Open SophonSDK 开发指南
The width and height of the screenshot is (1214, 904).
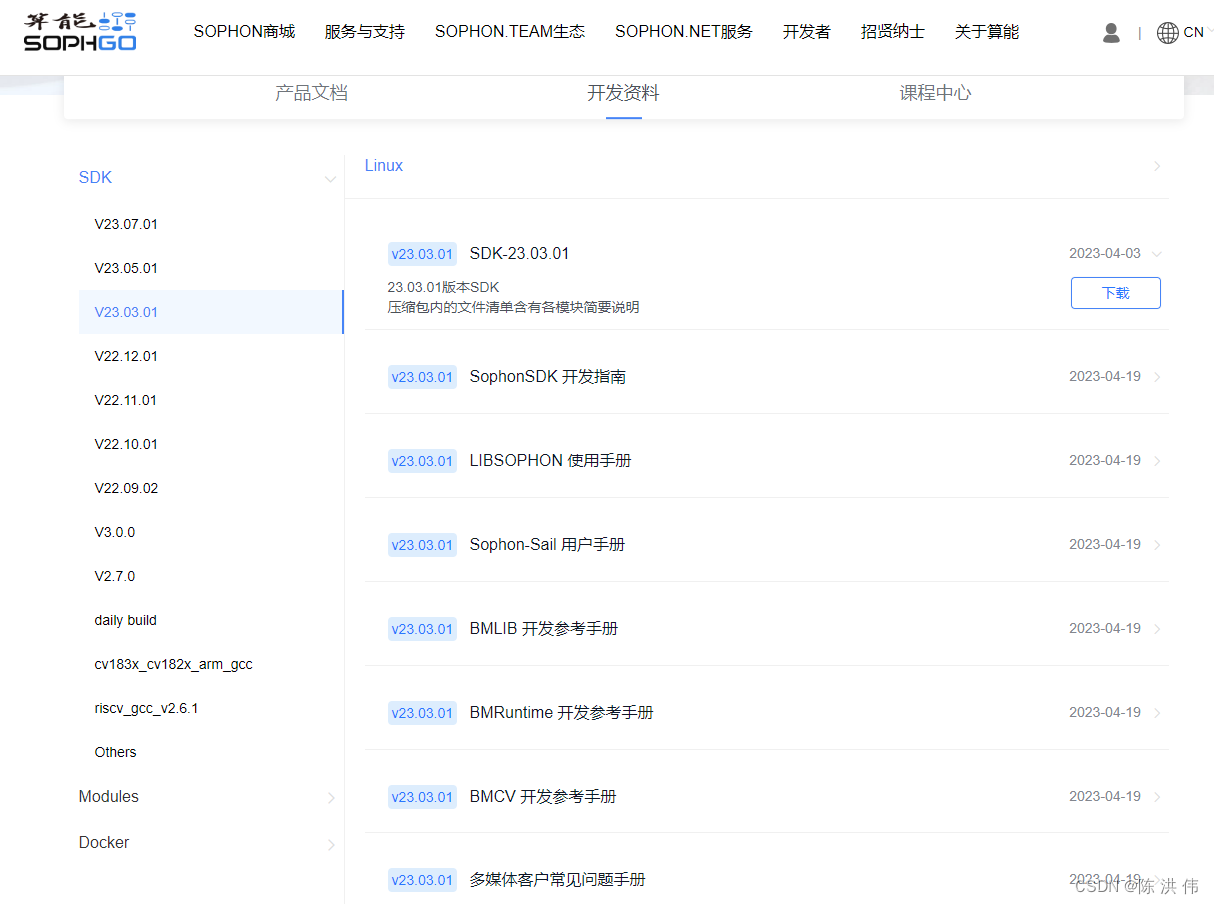[x=547, y=376]
